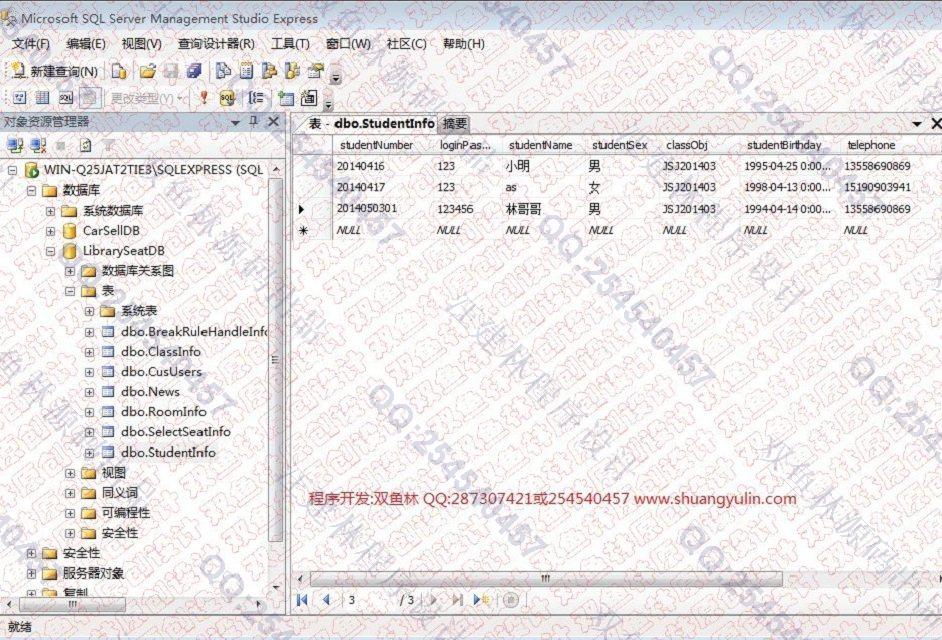Switch to the 摘要 tab
The width and height of the screenshot is (942, 640).
[454, 124]
